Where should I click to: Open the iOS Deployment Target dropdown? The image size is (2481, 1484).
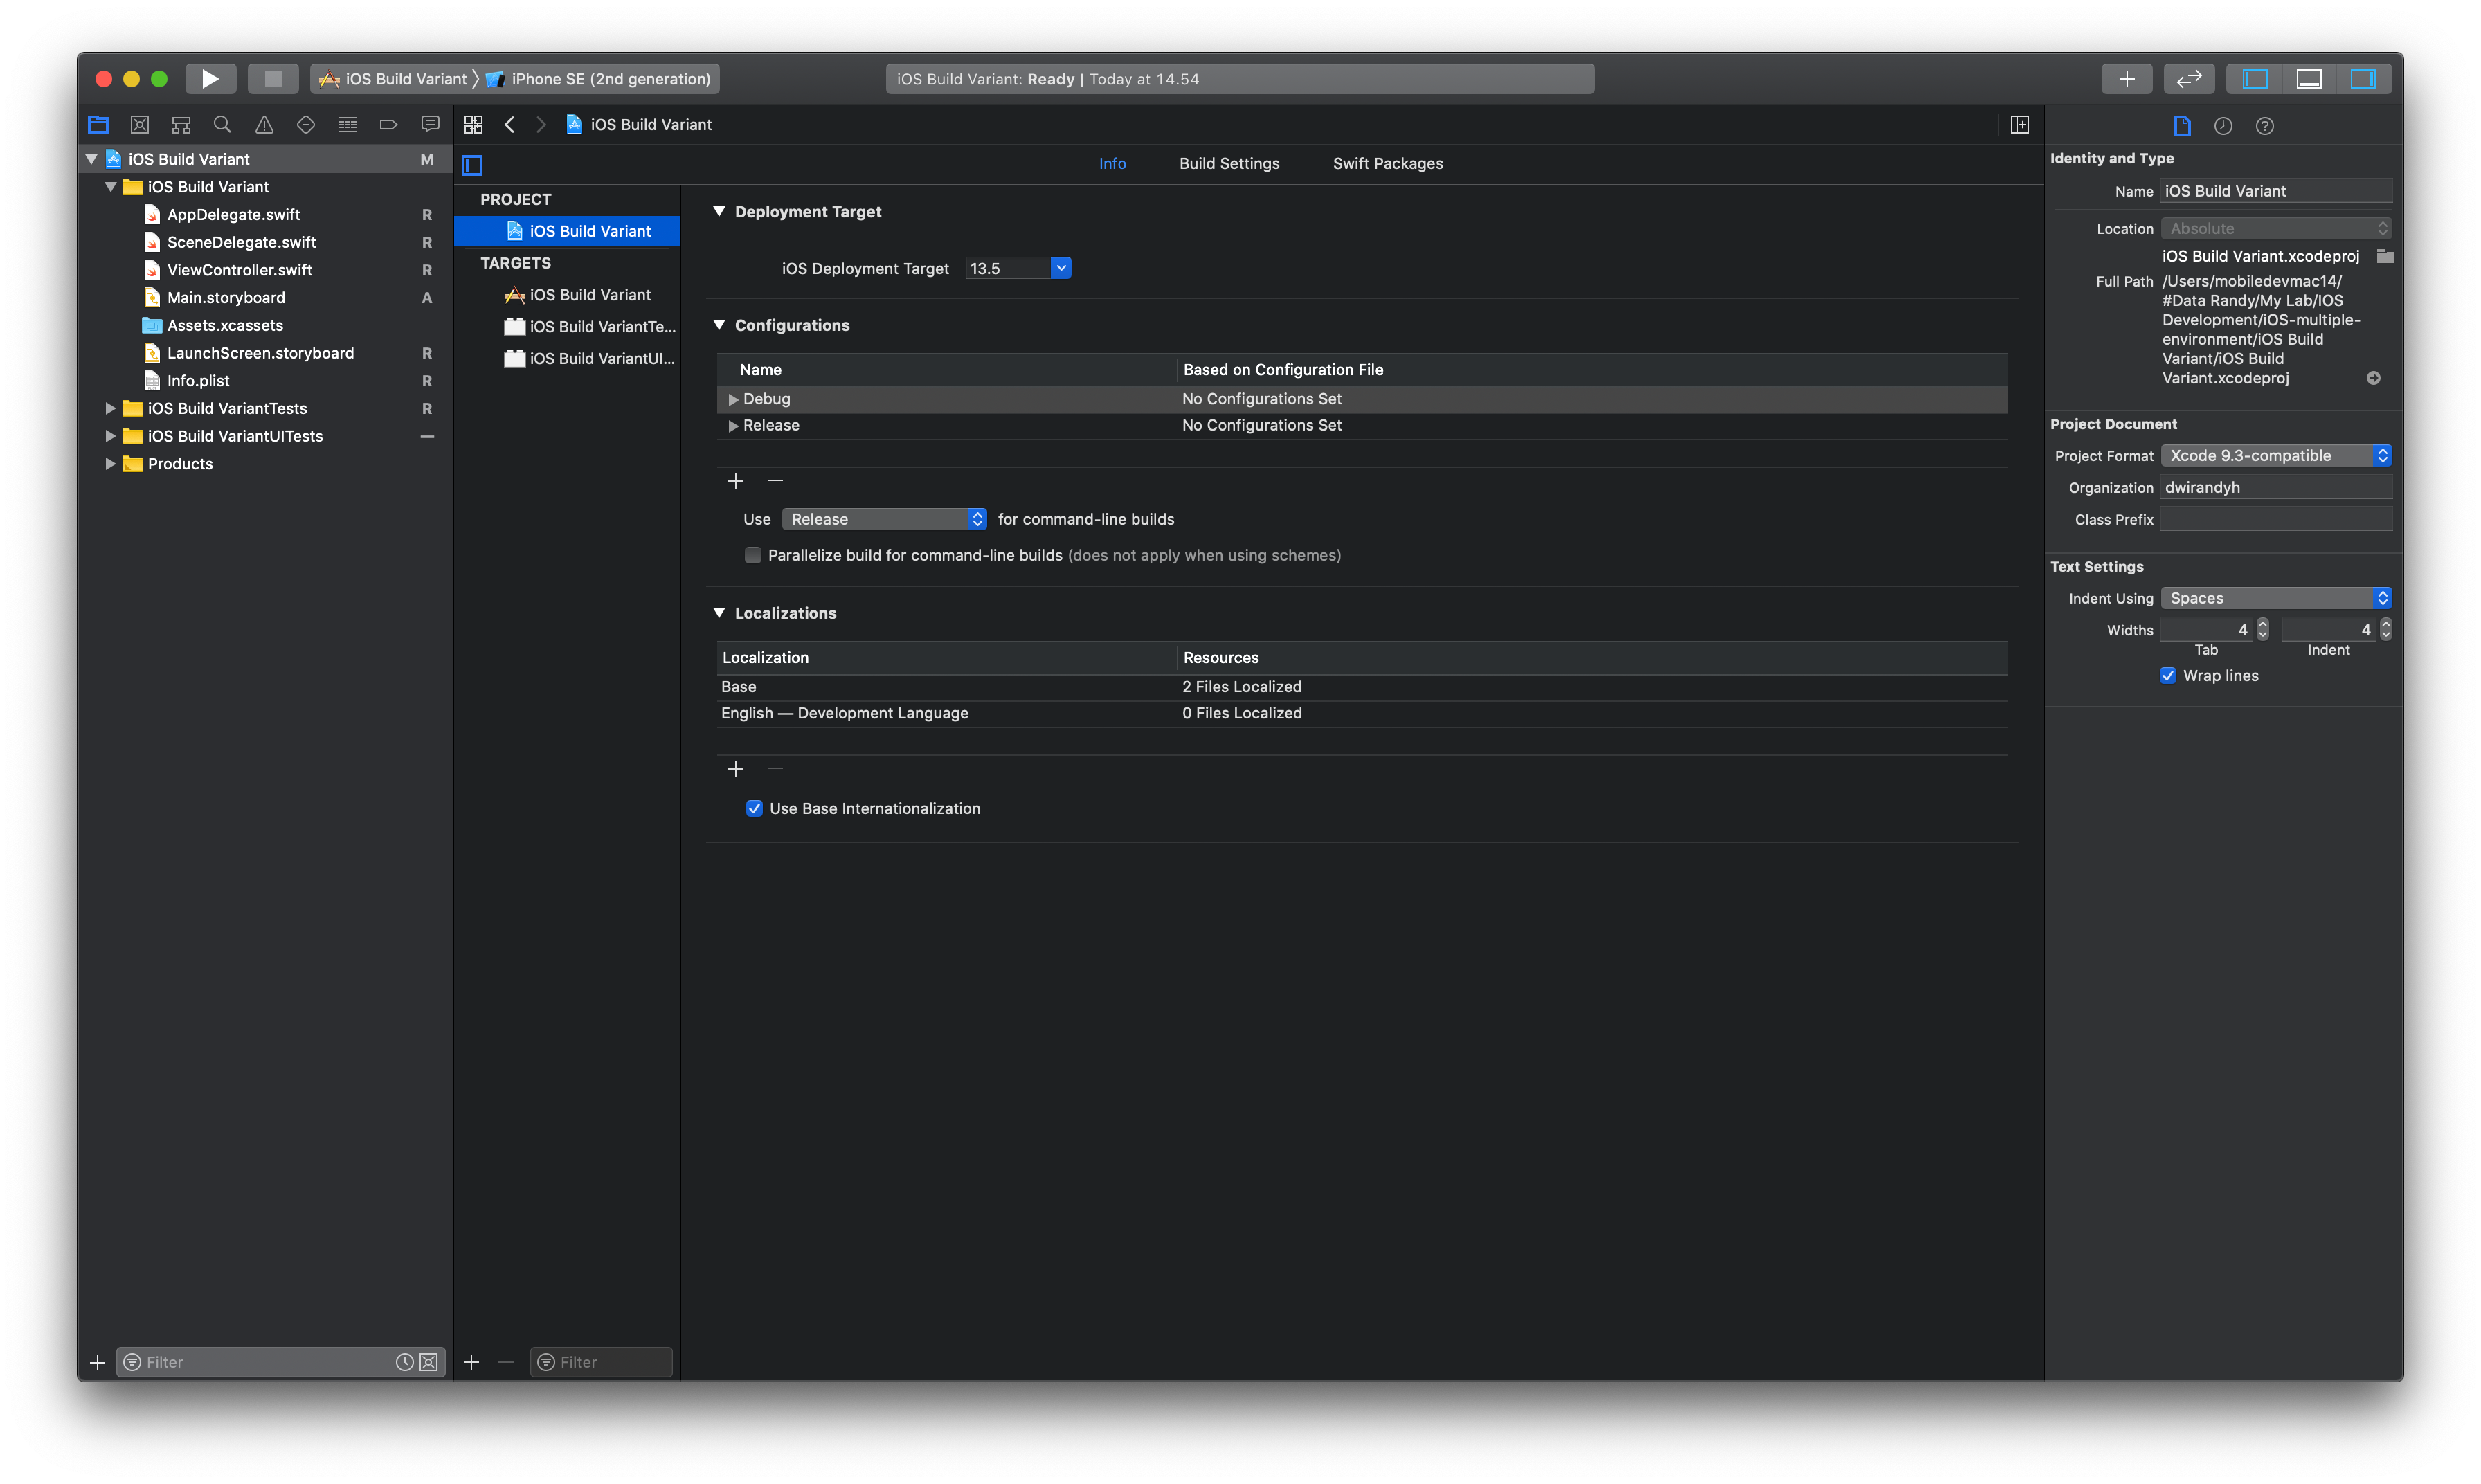(x=1060, y=268)
